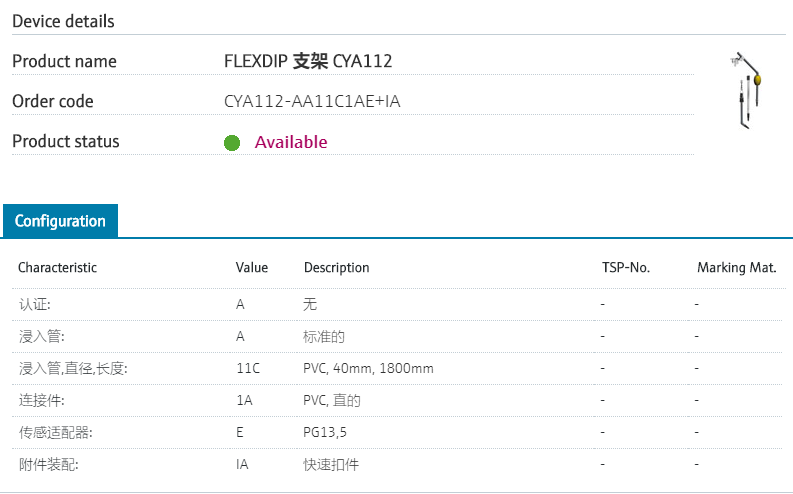Viewport: 793px width, 494px height.
Task: Click the 11C value cell
Action: (x=248, y=368)
